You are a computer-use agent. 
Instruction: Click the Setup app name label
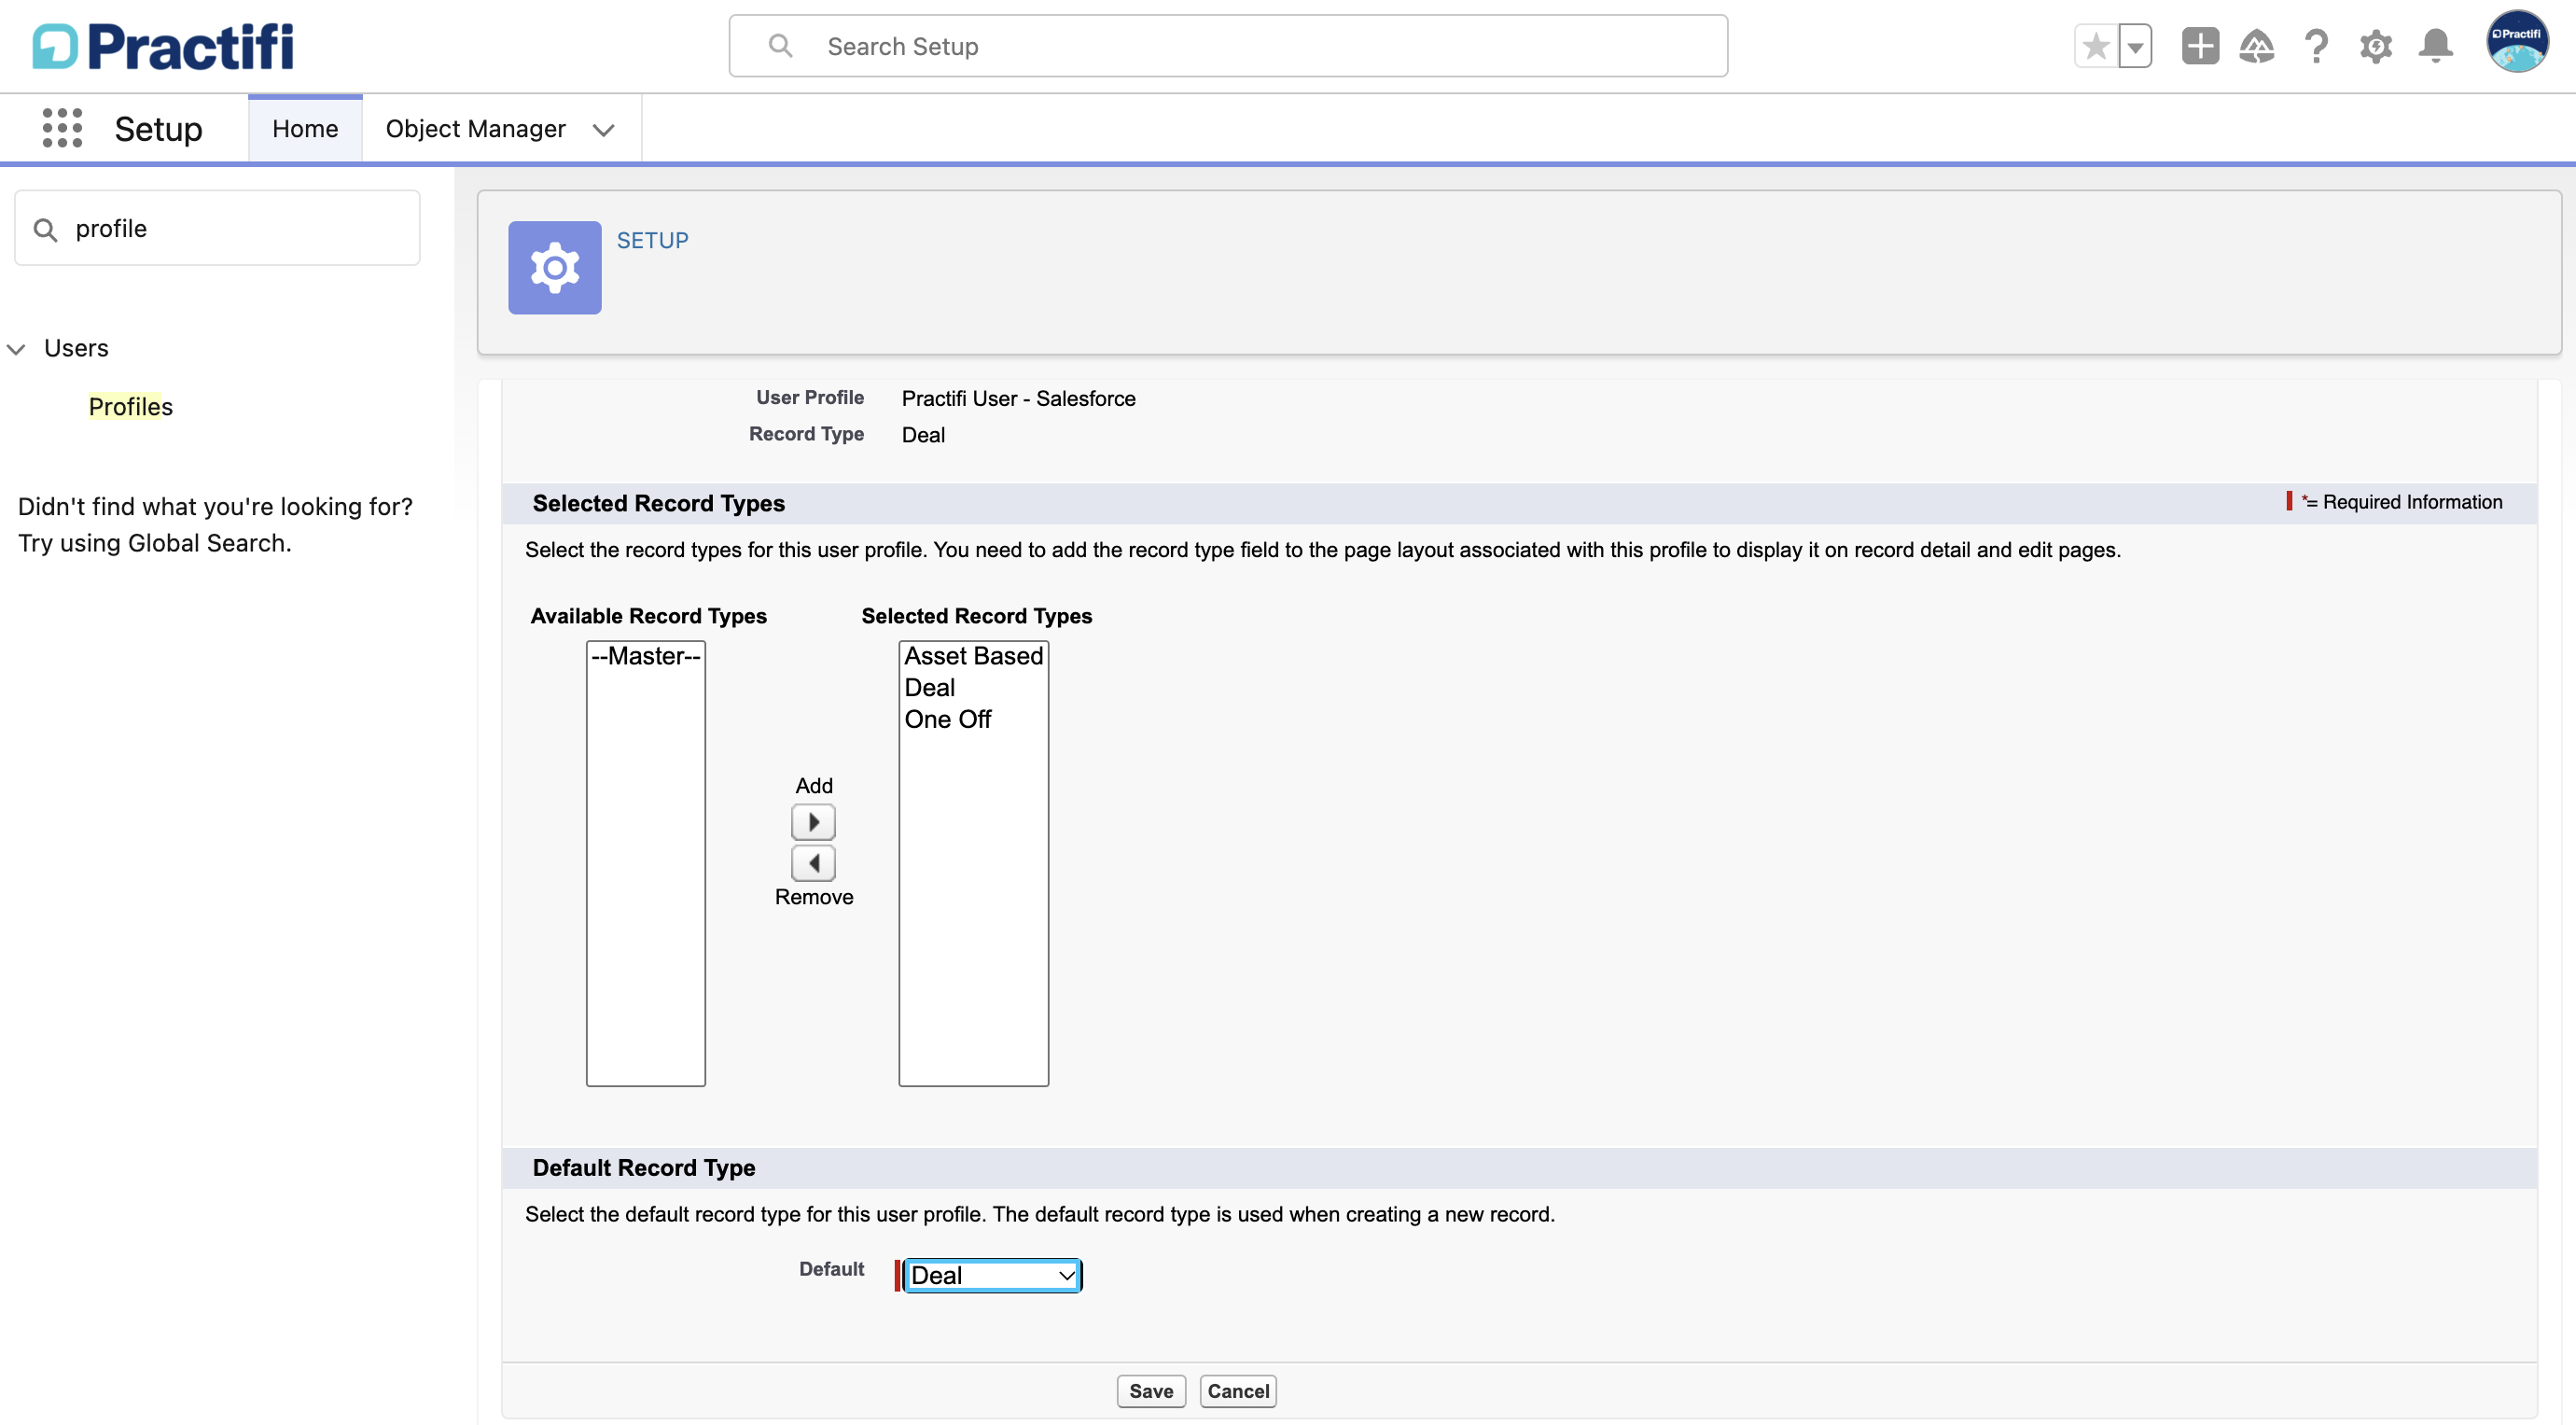(158, 129)
